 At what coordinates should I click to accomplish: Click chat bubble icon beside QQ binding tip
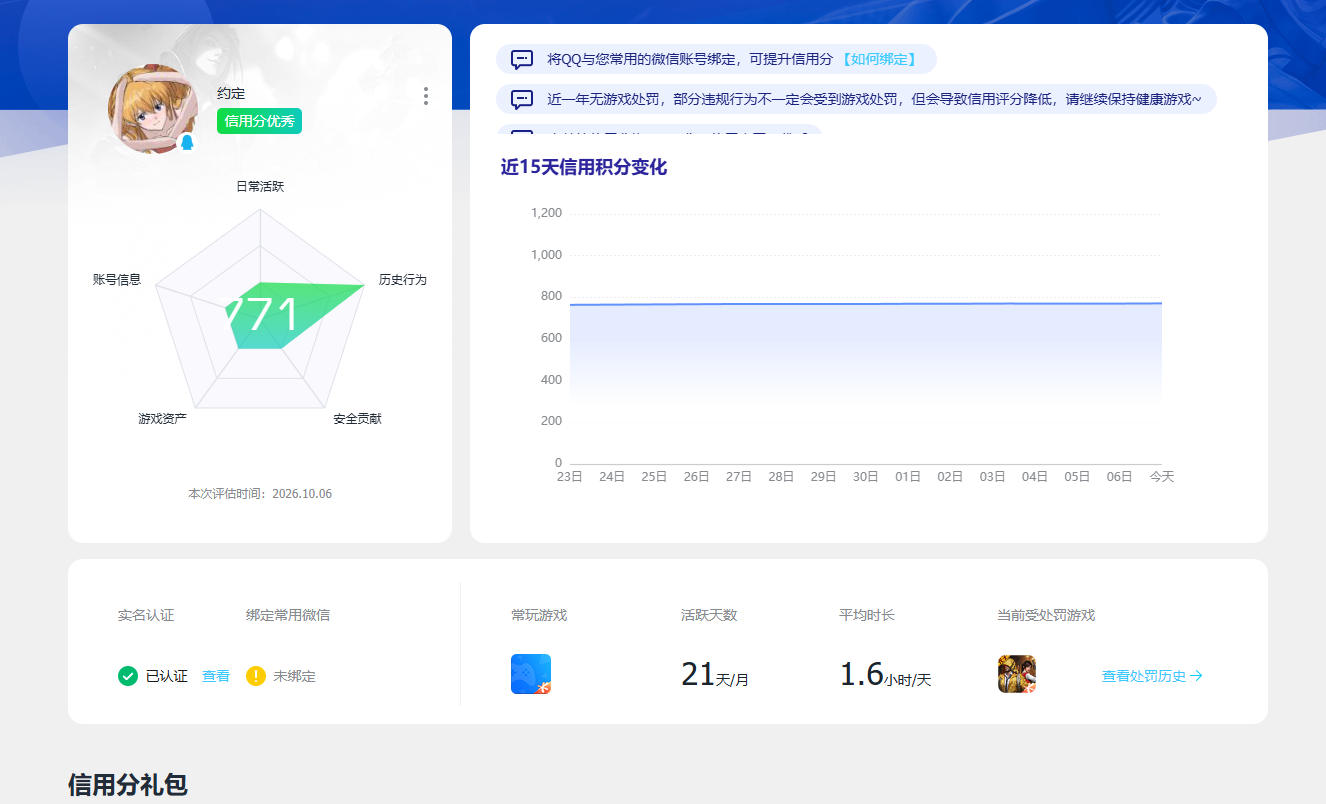(x=522, y=59)
